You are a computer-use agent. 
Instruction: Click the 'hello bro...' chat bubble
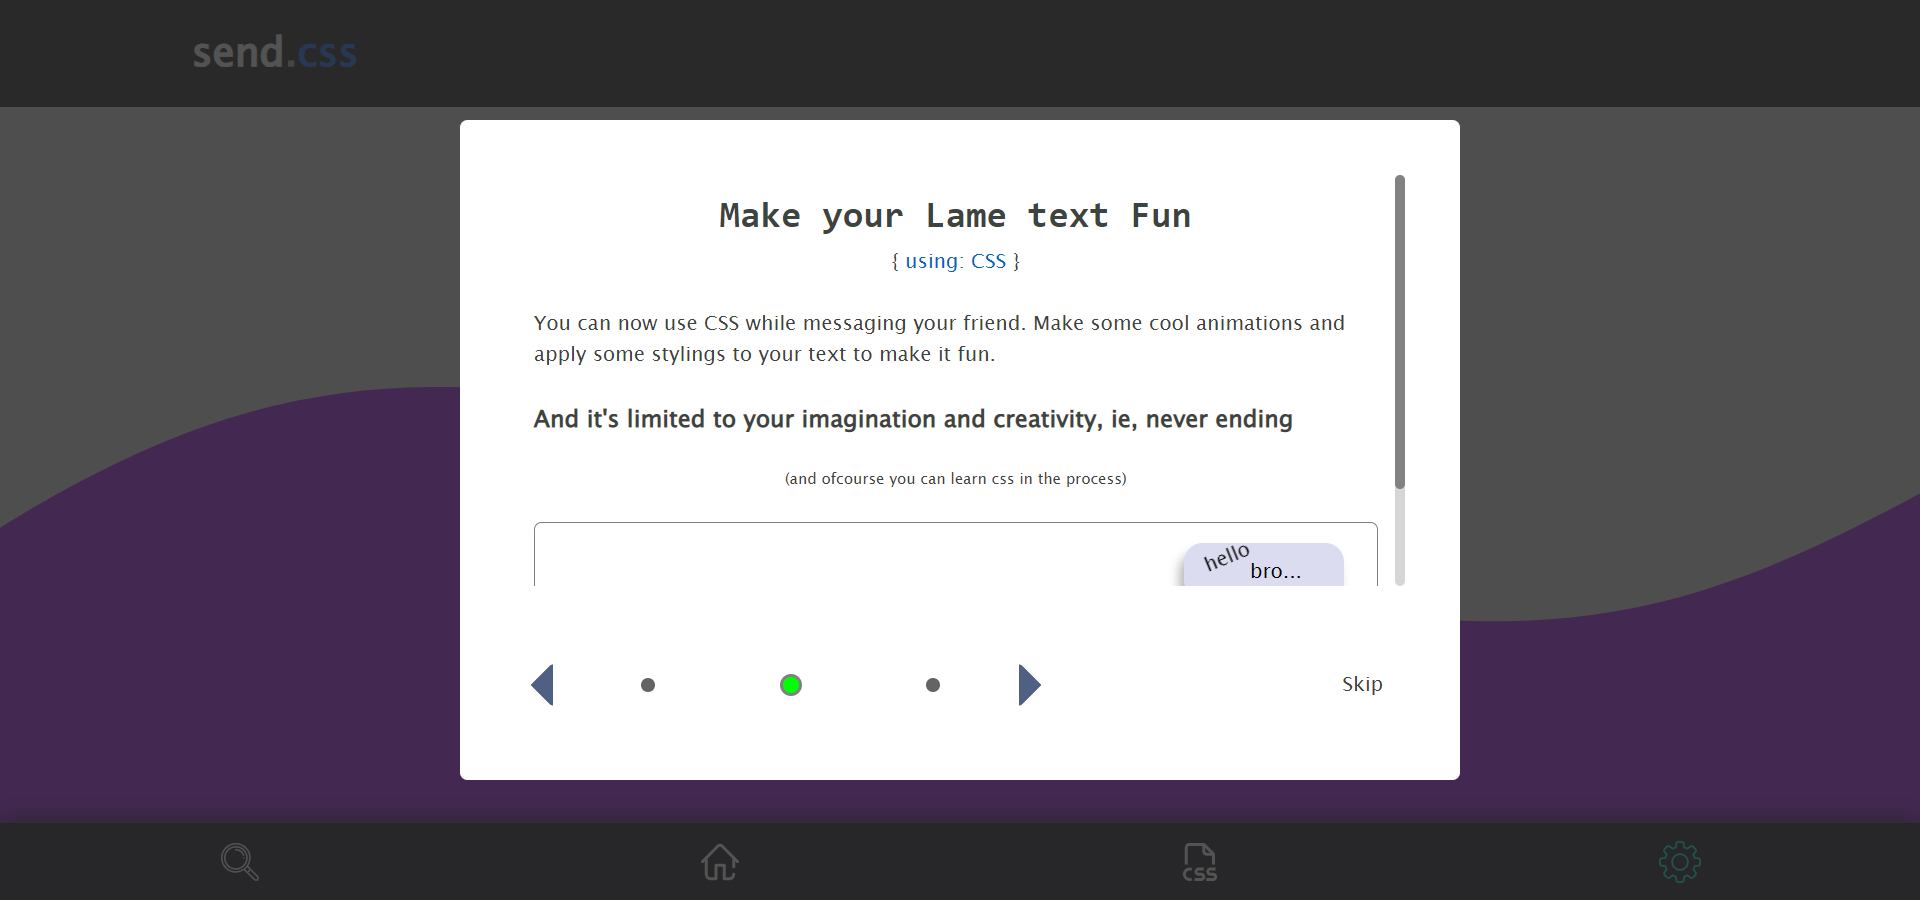[1262, 565]
